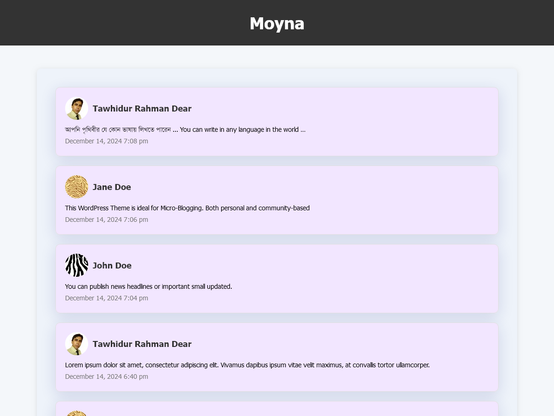
Task: Click the WordPress Theme Micro-Blogging post text
Action: coord(187,208)
